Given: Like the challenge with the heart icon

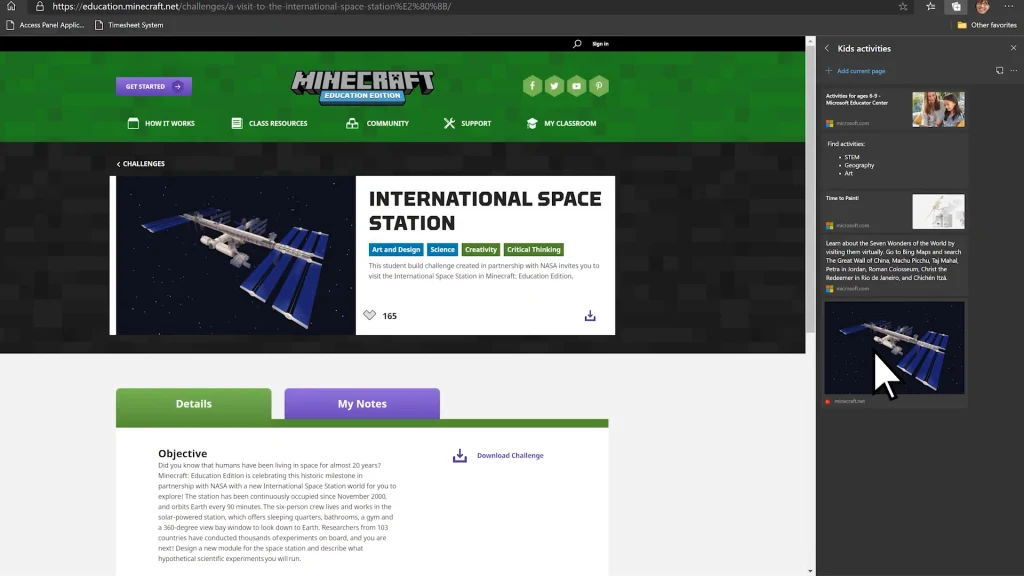Looking at the screenshot, I should pyautogui.click(x=370, y=315).
